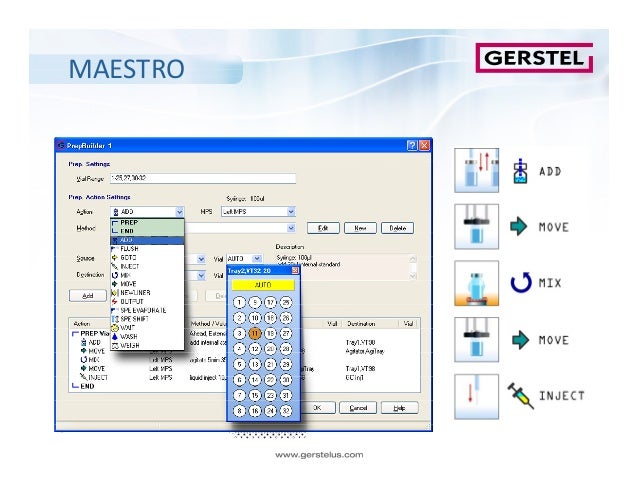Viewport: 638px width, 493px height.
Task: Choose the highlighted ADD entry in action list
Action: (147, 240)
